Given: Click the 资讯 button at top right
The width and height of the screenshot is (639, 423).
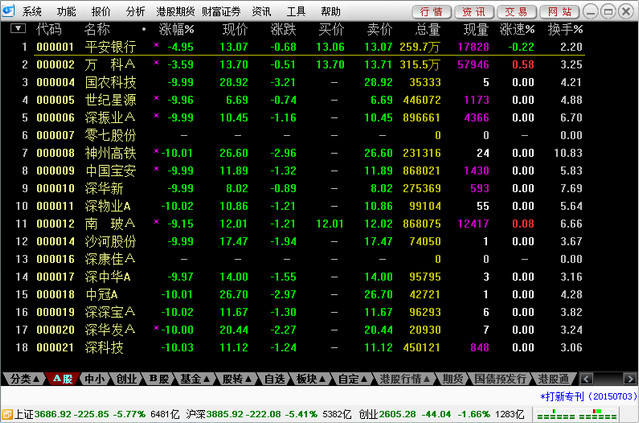Looking at the screenshot, I should [x=474, y=12].
